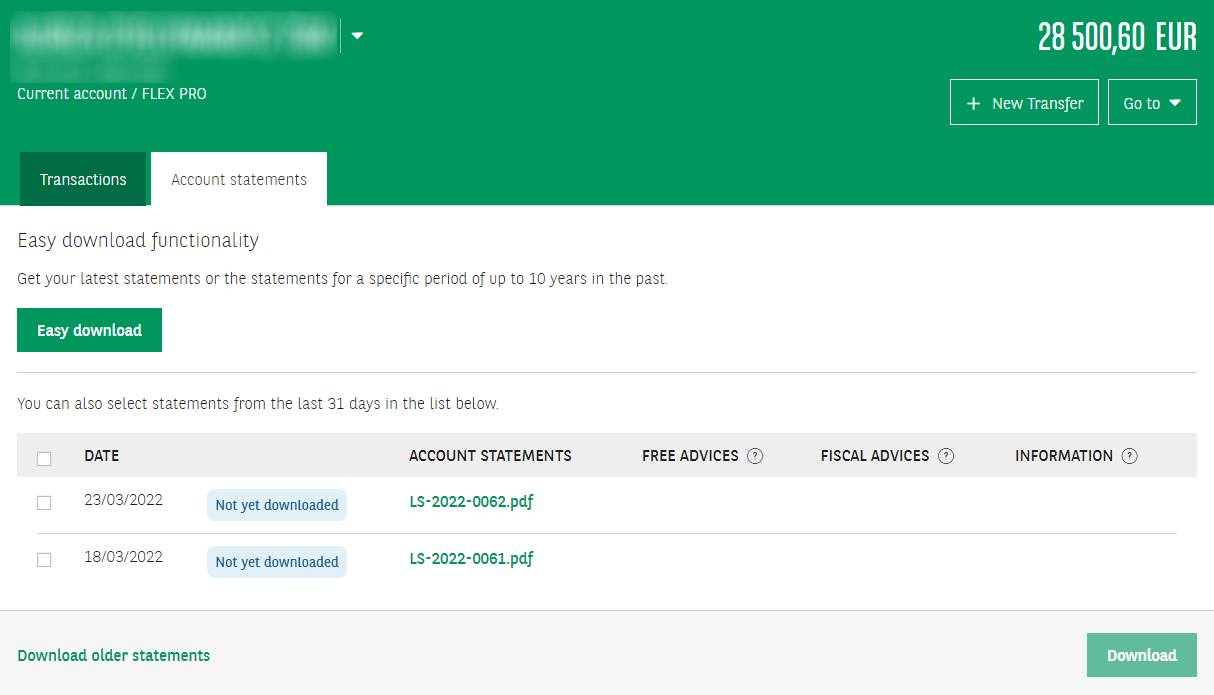Click the 28 500,60 EUR balance amount

pyautogui.click(x=1117, y=38)
